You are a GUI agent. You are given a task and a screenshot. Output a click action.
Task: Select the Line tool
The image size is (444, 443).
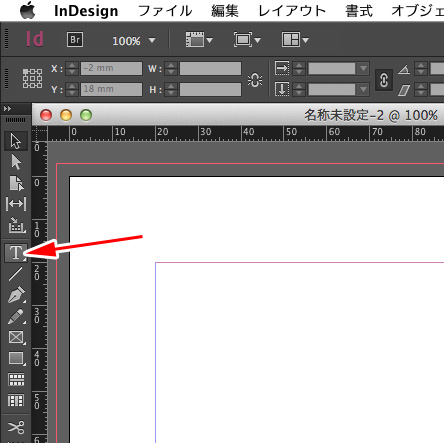pos(16,274)
